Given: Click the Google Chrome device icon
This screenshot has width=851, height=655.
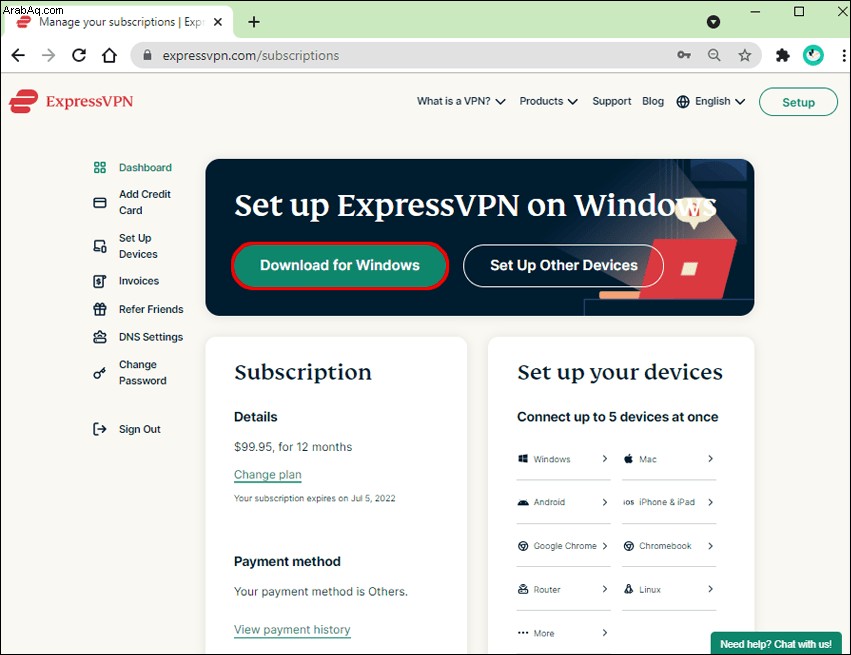Looking at the screenshot, I should click(x=523, y=546).
